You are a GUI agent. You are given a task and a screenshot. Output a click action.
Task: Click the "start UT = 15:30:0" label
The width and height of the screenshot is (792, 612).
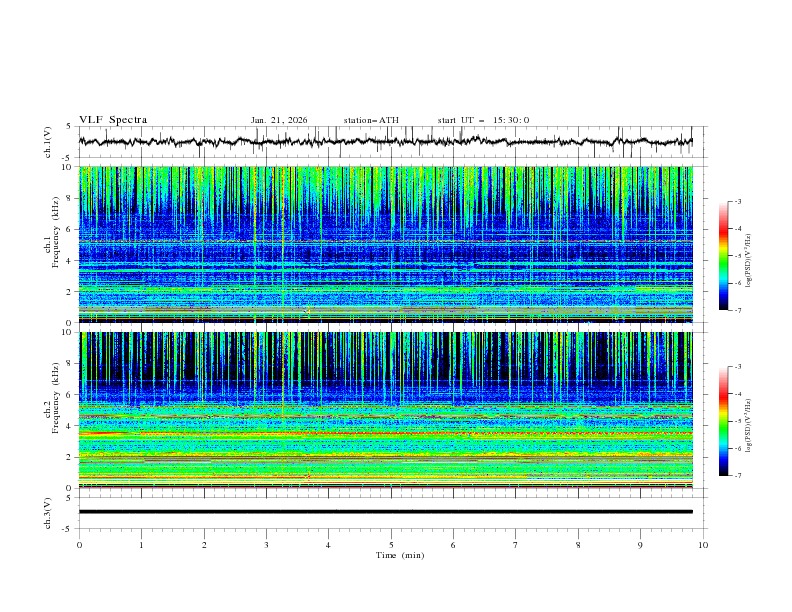pyautogui.click(x=483, y=120)
